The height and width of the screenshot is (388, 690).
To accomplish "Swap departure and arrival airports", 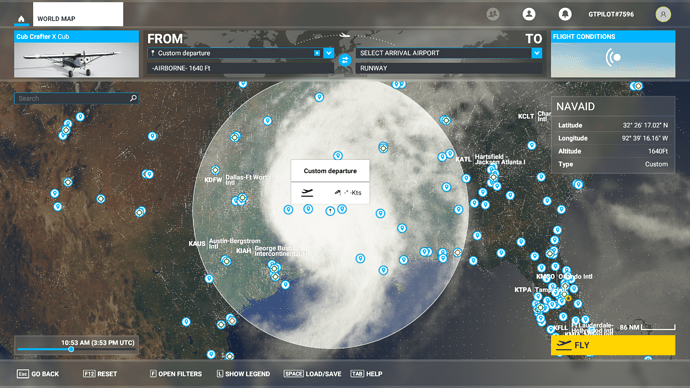I will 345,60.
